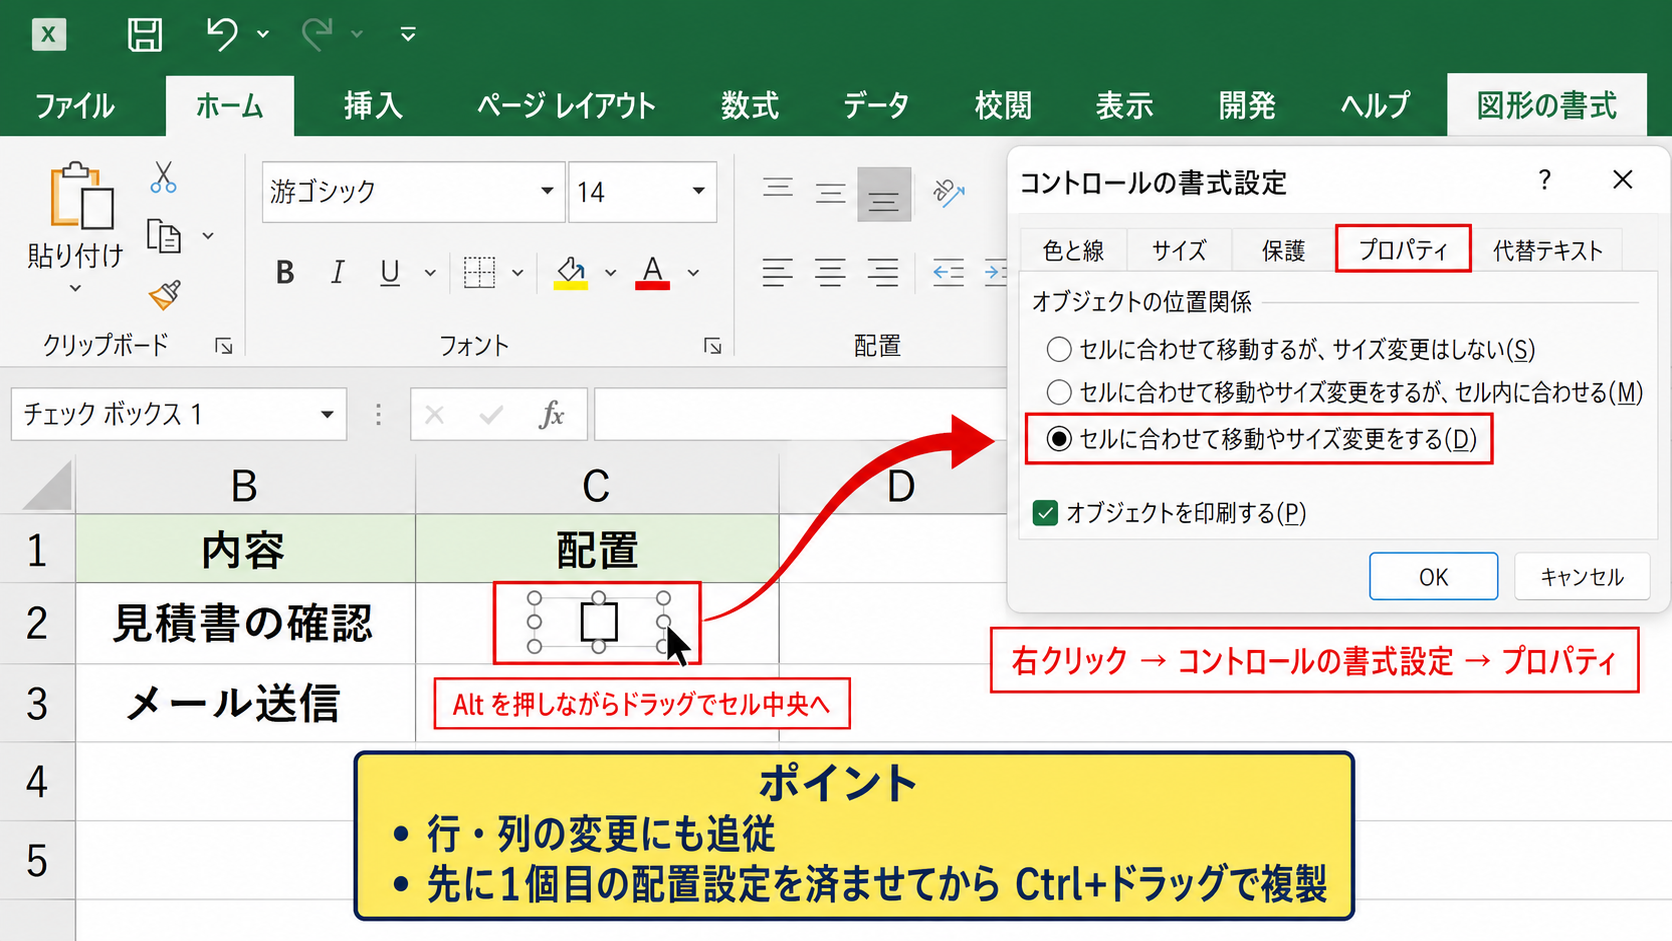This screenshot has height=941, width=1672.
Task: Toggle bold formatting
Action: click(x=285, y=272)
